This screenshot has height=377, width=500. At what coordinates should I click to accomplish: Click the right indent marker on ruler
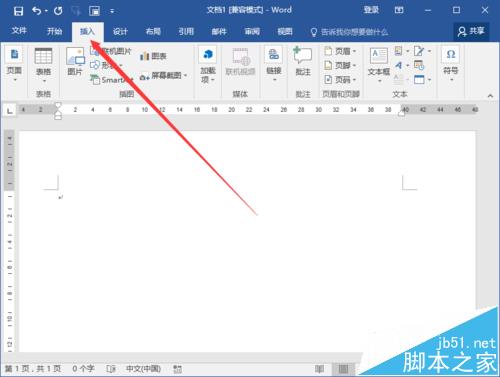click(x=402, y=113)
